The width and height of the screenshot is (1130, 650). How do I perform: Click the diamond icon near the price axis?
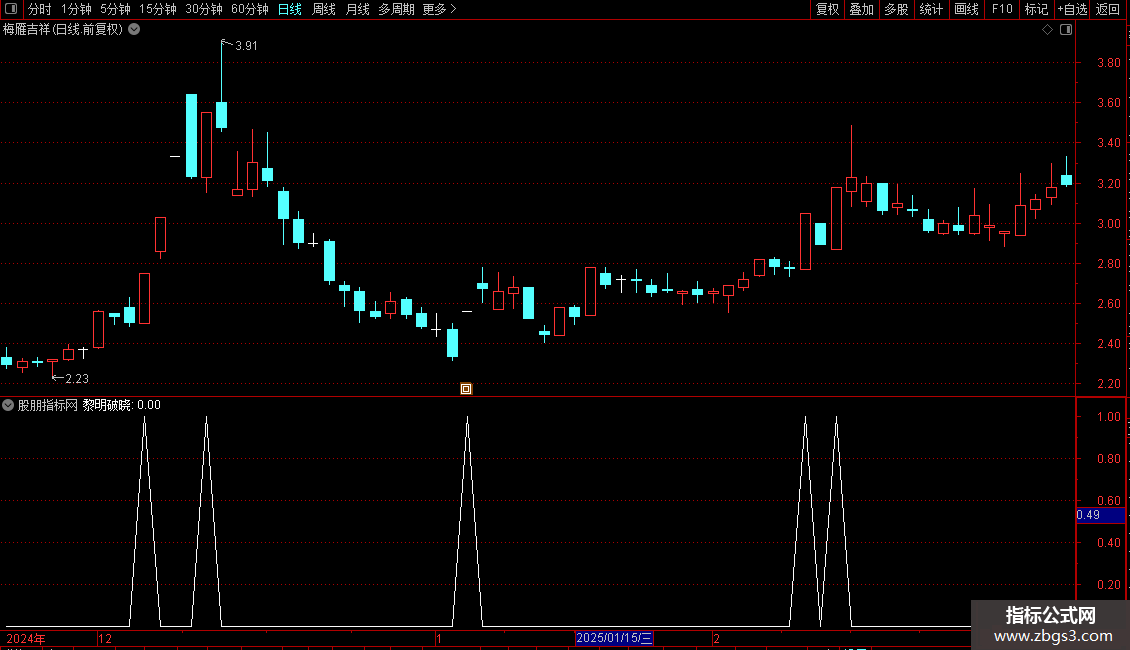coord(1048,30)
